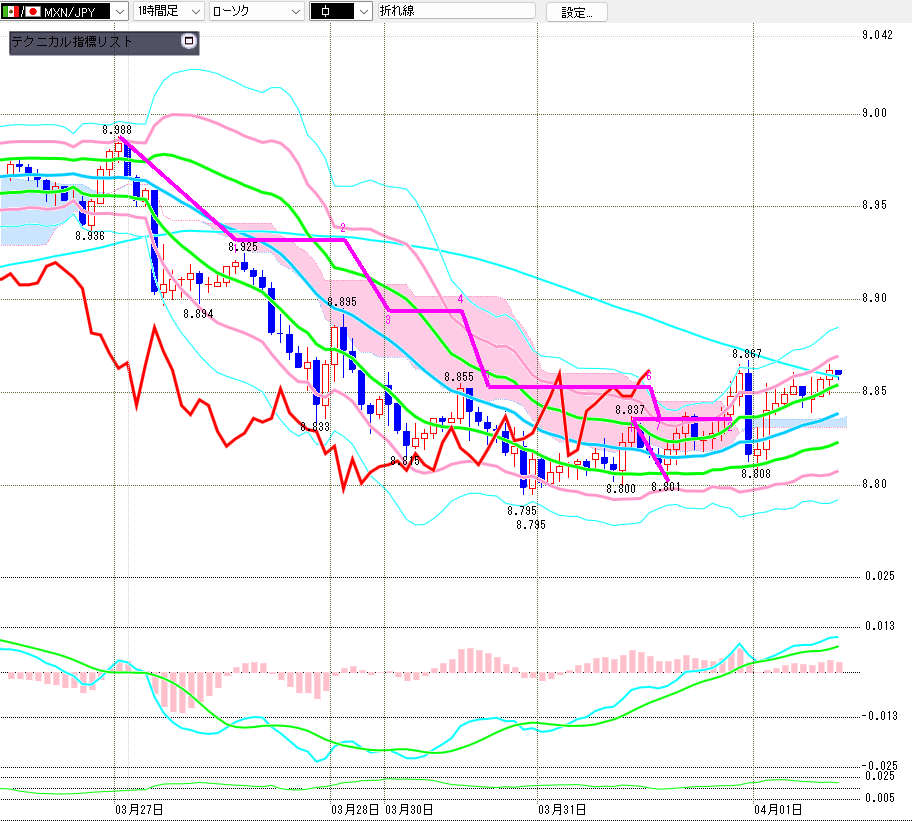The height and width of the screenshot is (821, 912).
Task: Click the 03月27日 date marker
Action: click(140, 808)
